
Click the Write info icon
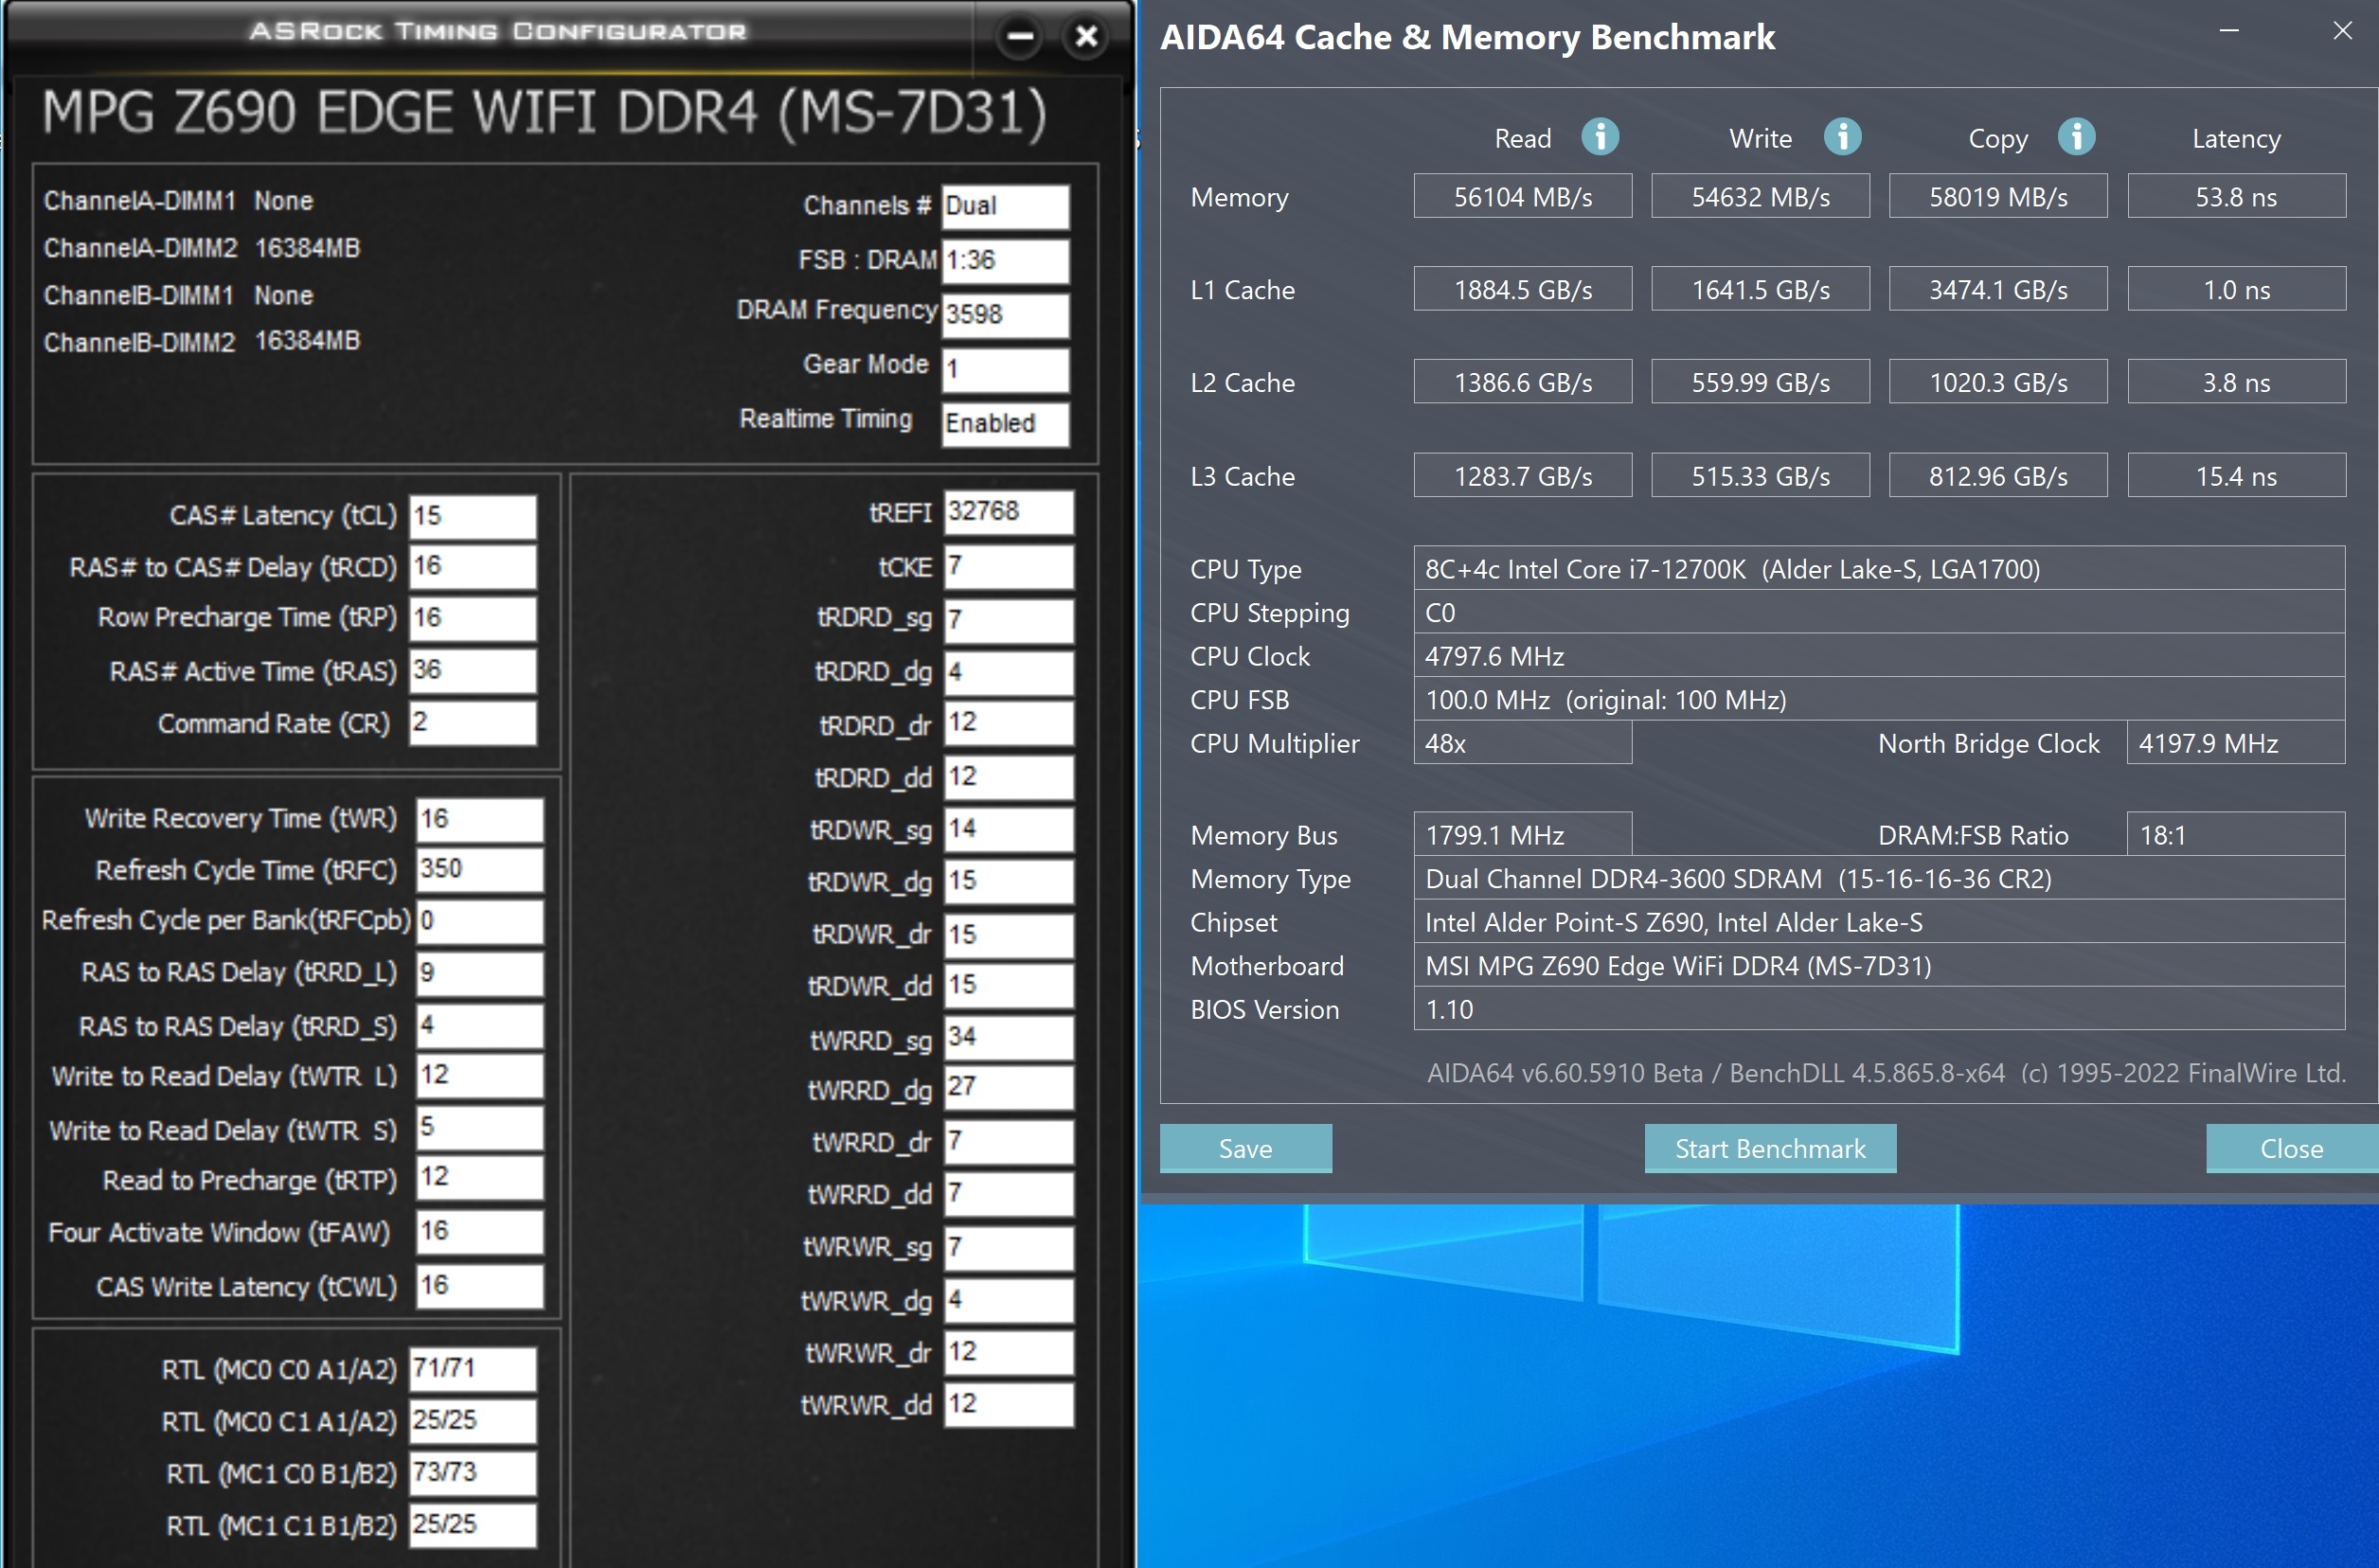[x=1842, y=136]
